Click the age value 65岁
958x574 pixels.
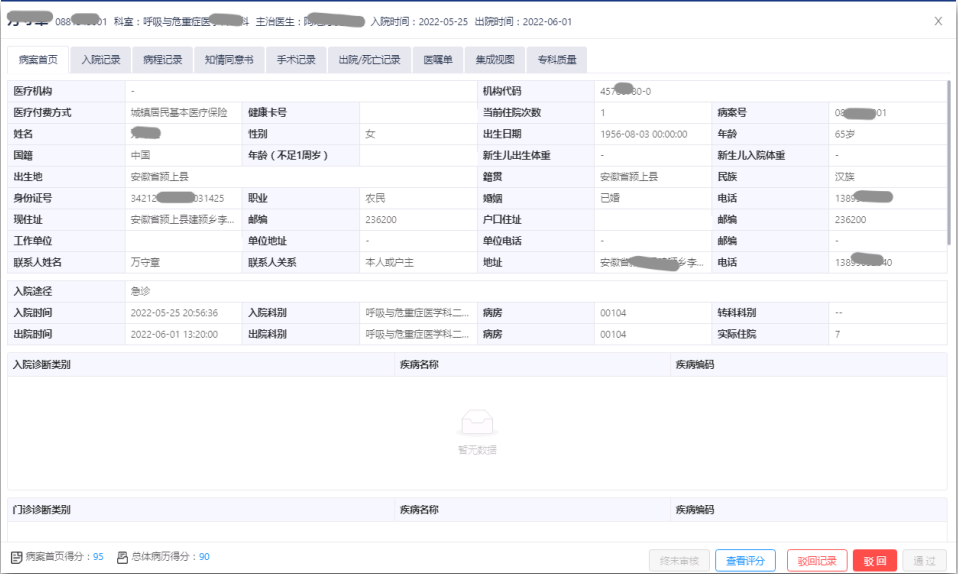pos(845,134)
